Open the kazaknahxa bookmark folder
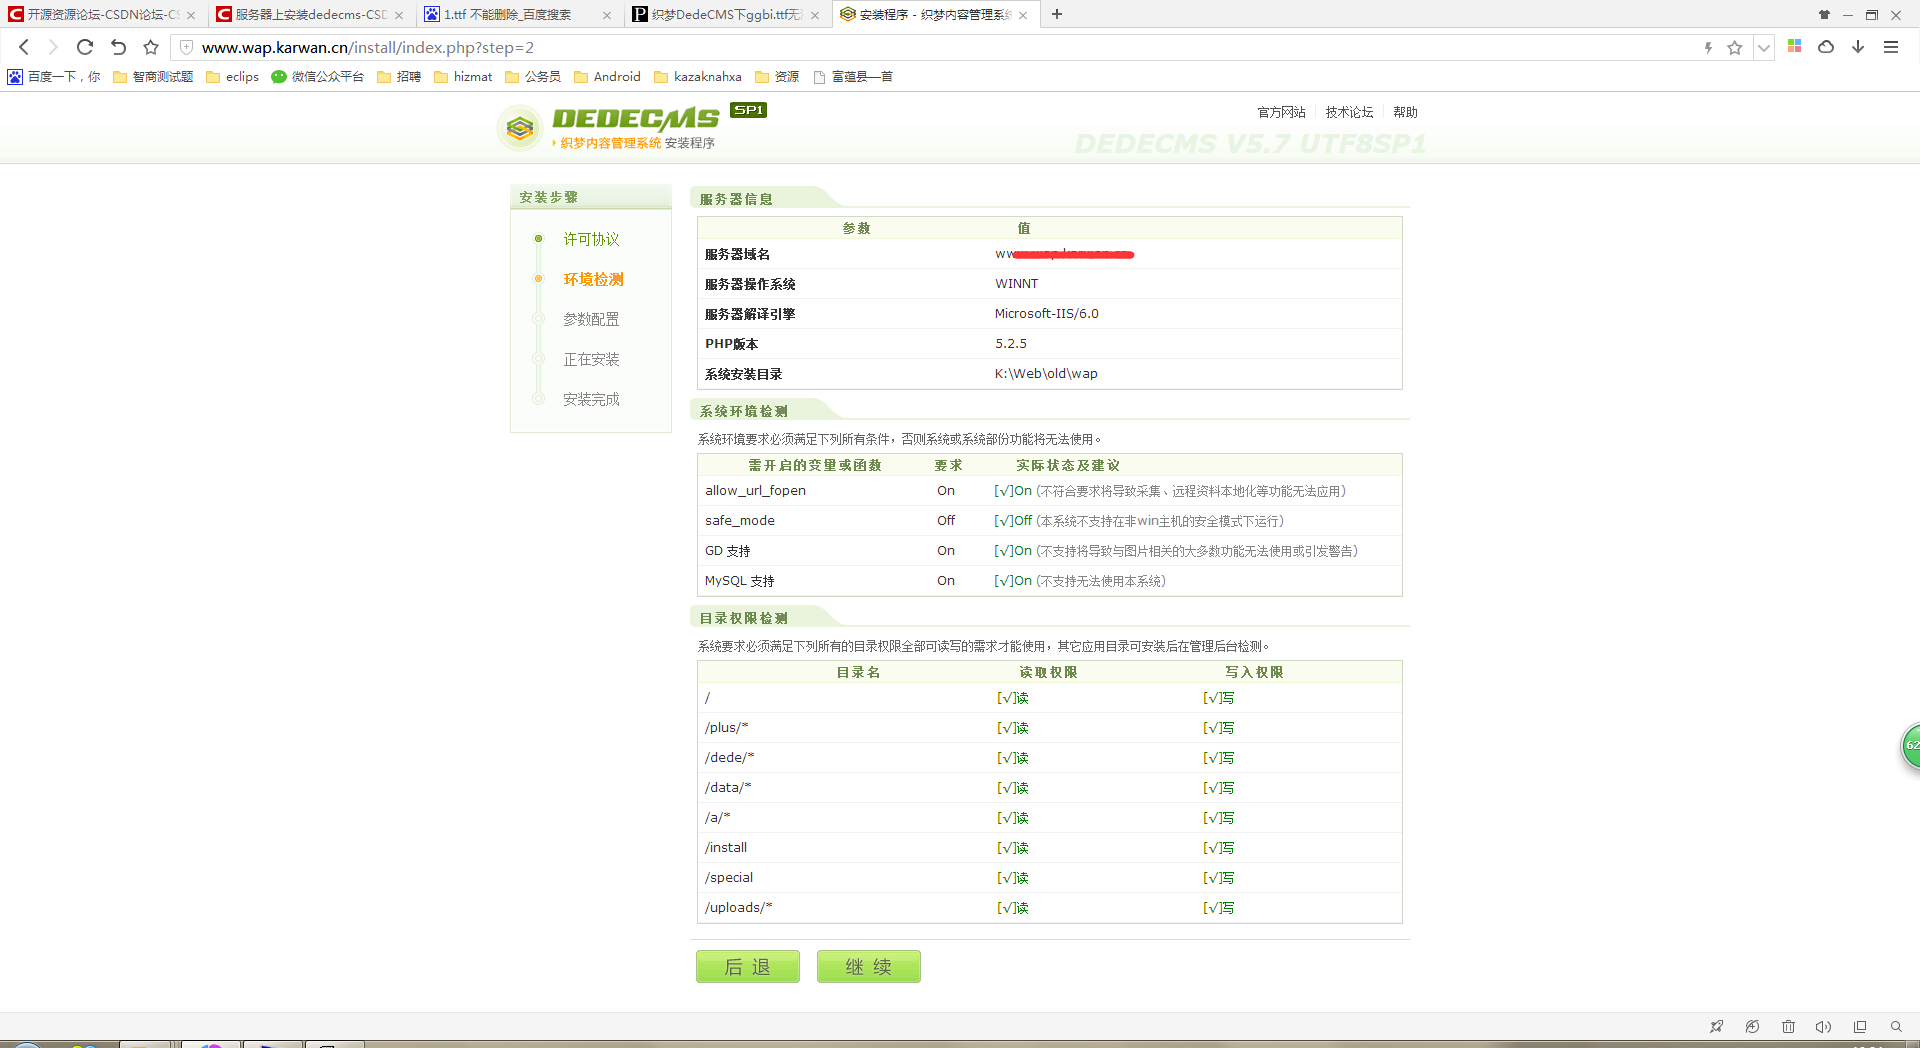 pyautogui.click(x=698, y=76)
